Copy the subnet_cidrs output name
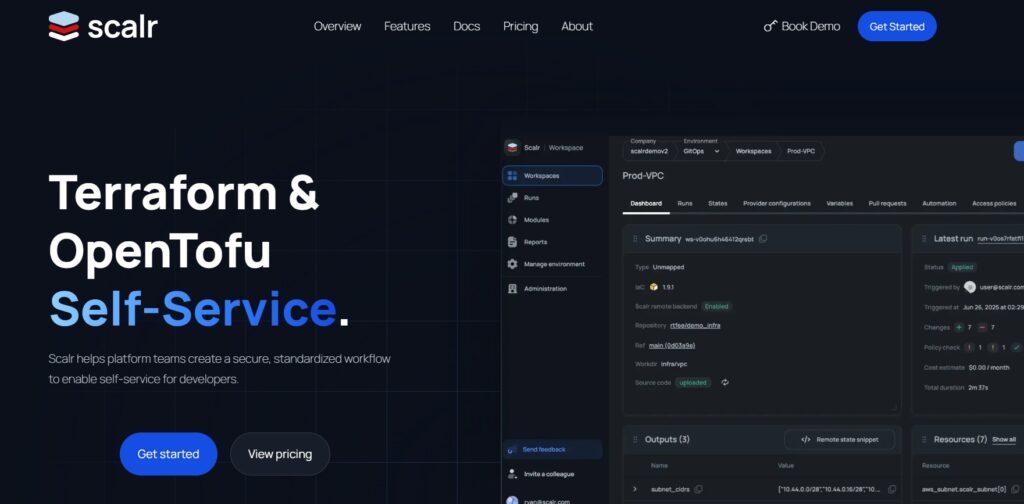Viewport: 1024px width, 504px height. click(698, 489)
